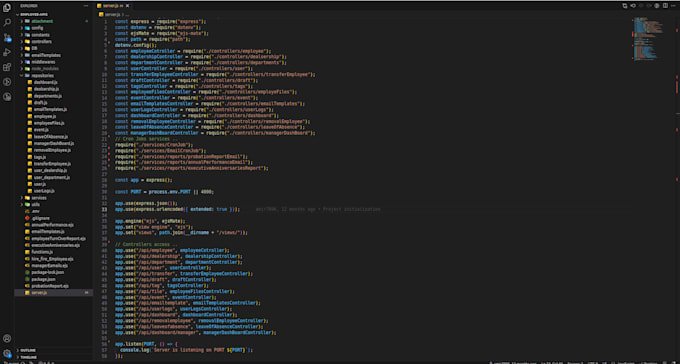Image resolution: width=680 pixels, height=364 pixels.
Task: Close the server.js editor tab
Action: coord(128,6)
